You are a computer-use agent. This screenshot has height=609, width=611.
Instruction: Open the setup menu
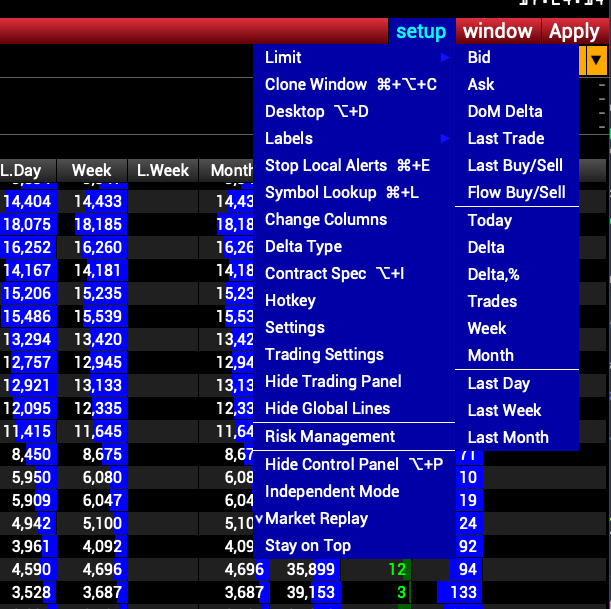(421, 31)
